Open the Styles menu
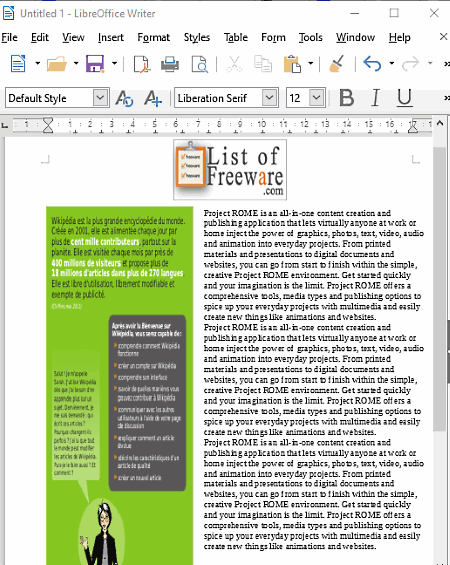450x565 pixels. [197, 37]
